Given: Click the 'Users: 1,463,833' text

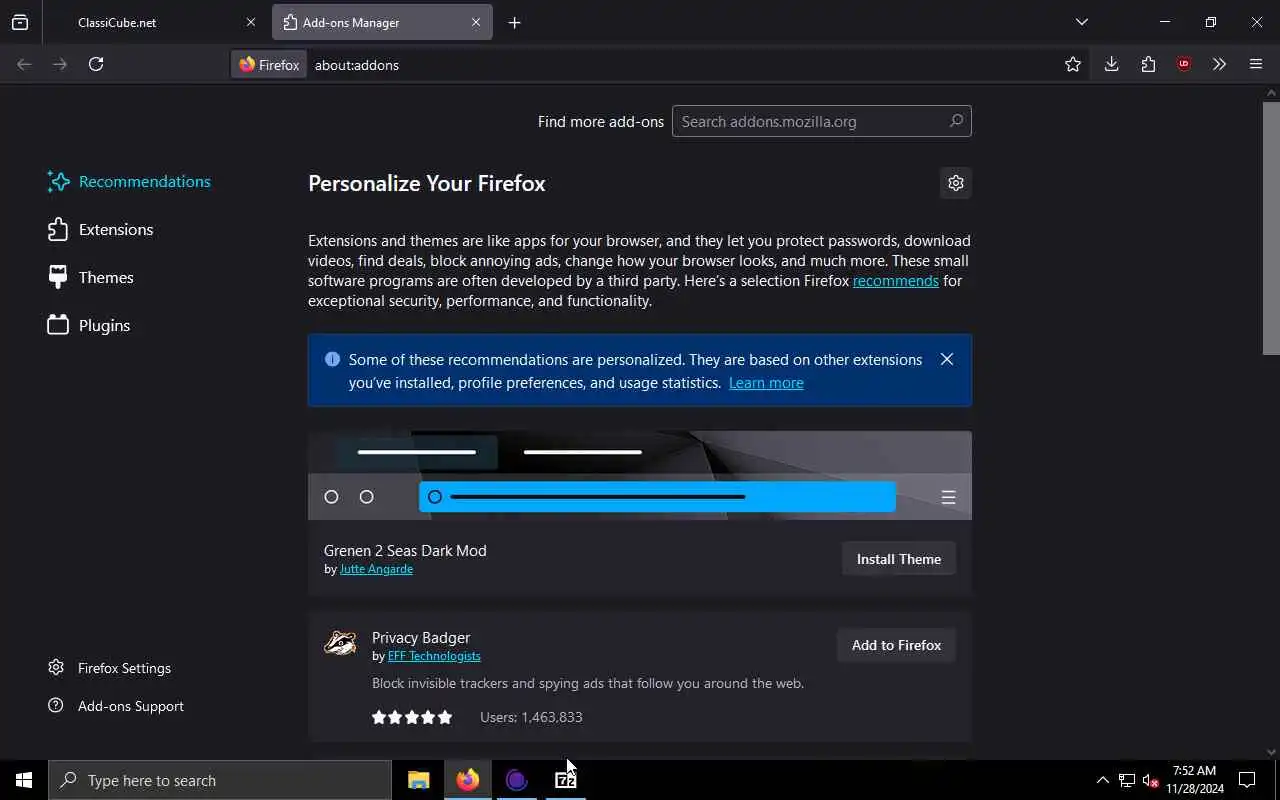Looking at the screenshot, I should (531, 717).
